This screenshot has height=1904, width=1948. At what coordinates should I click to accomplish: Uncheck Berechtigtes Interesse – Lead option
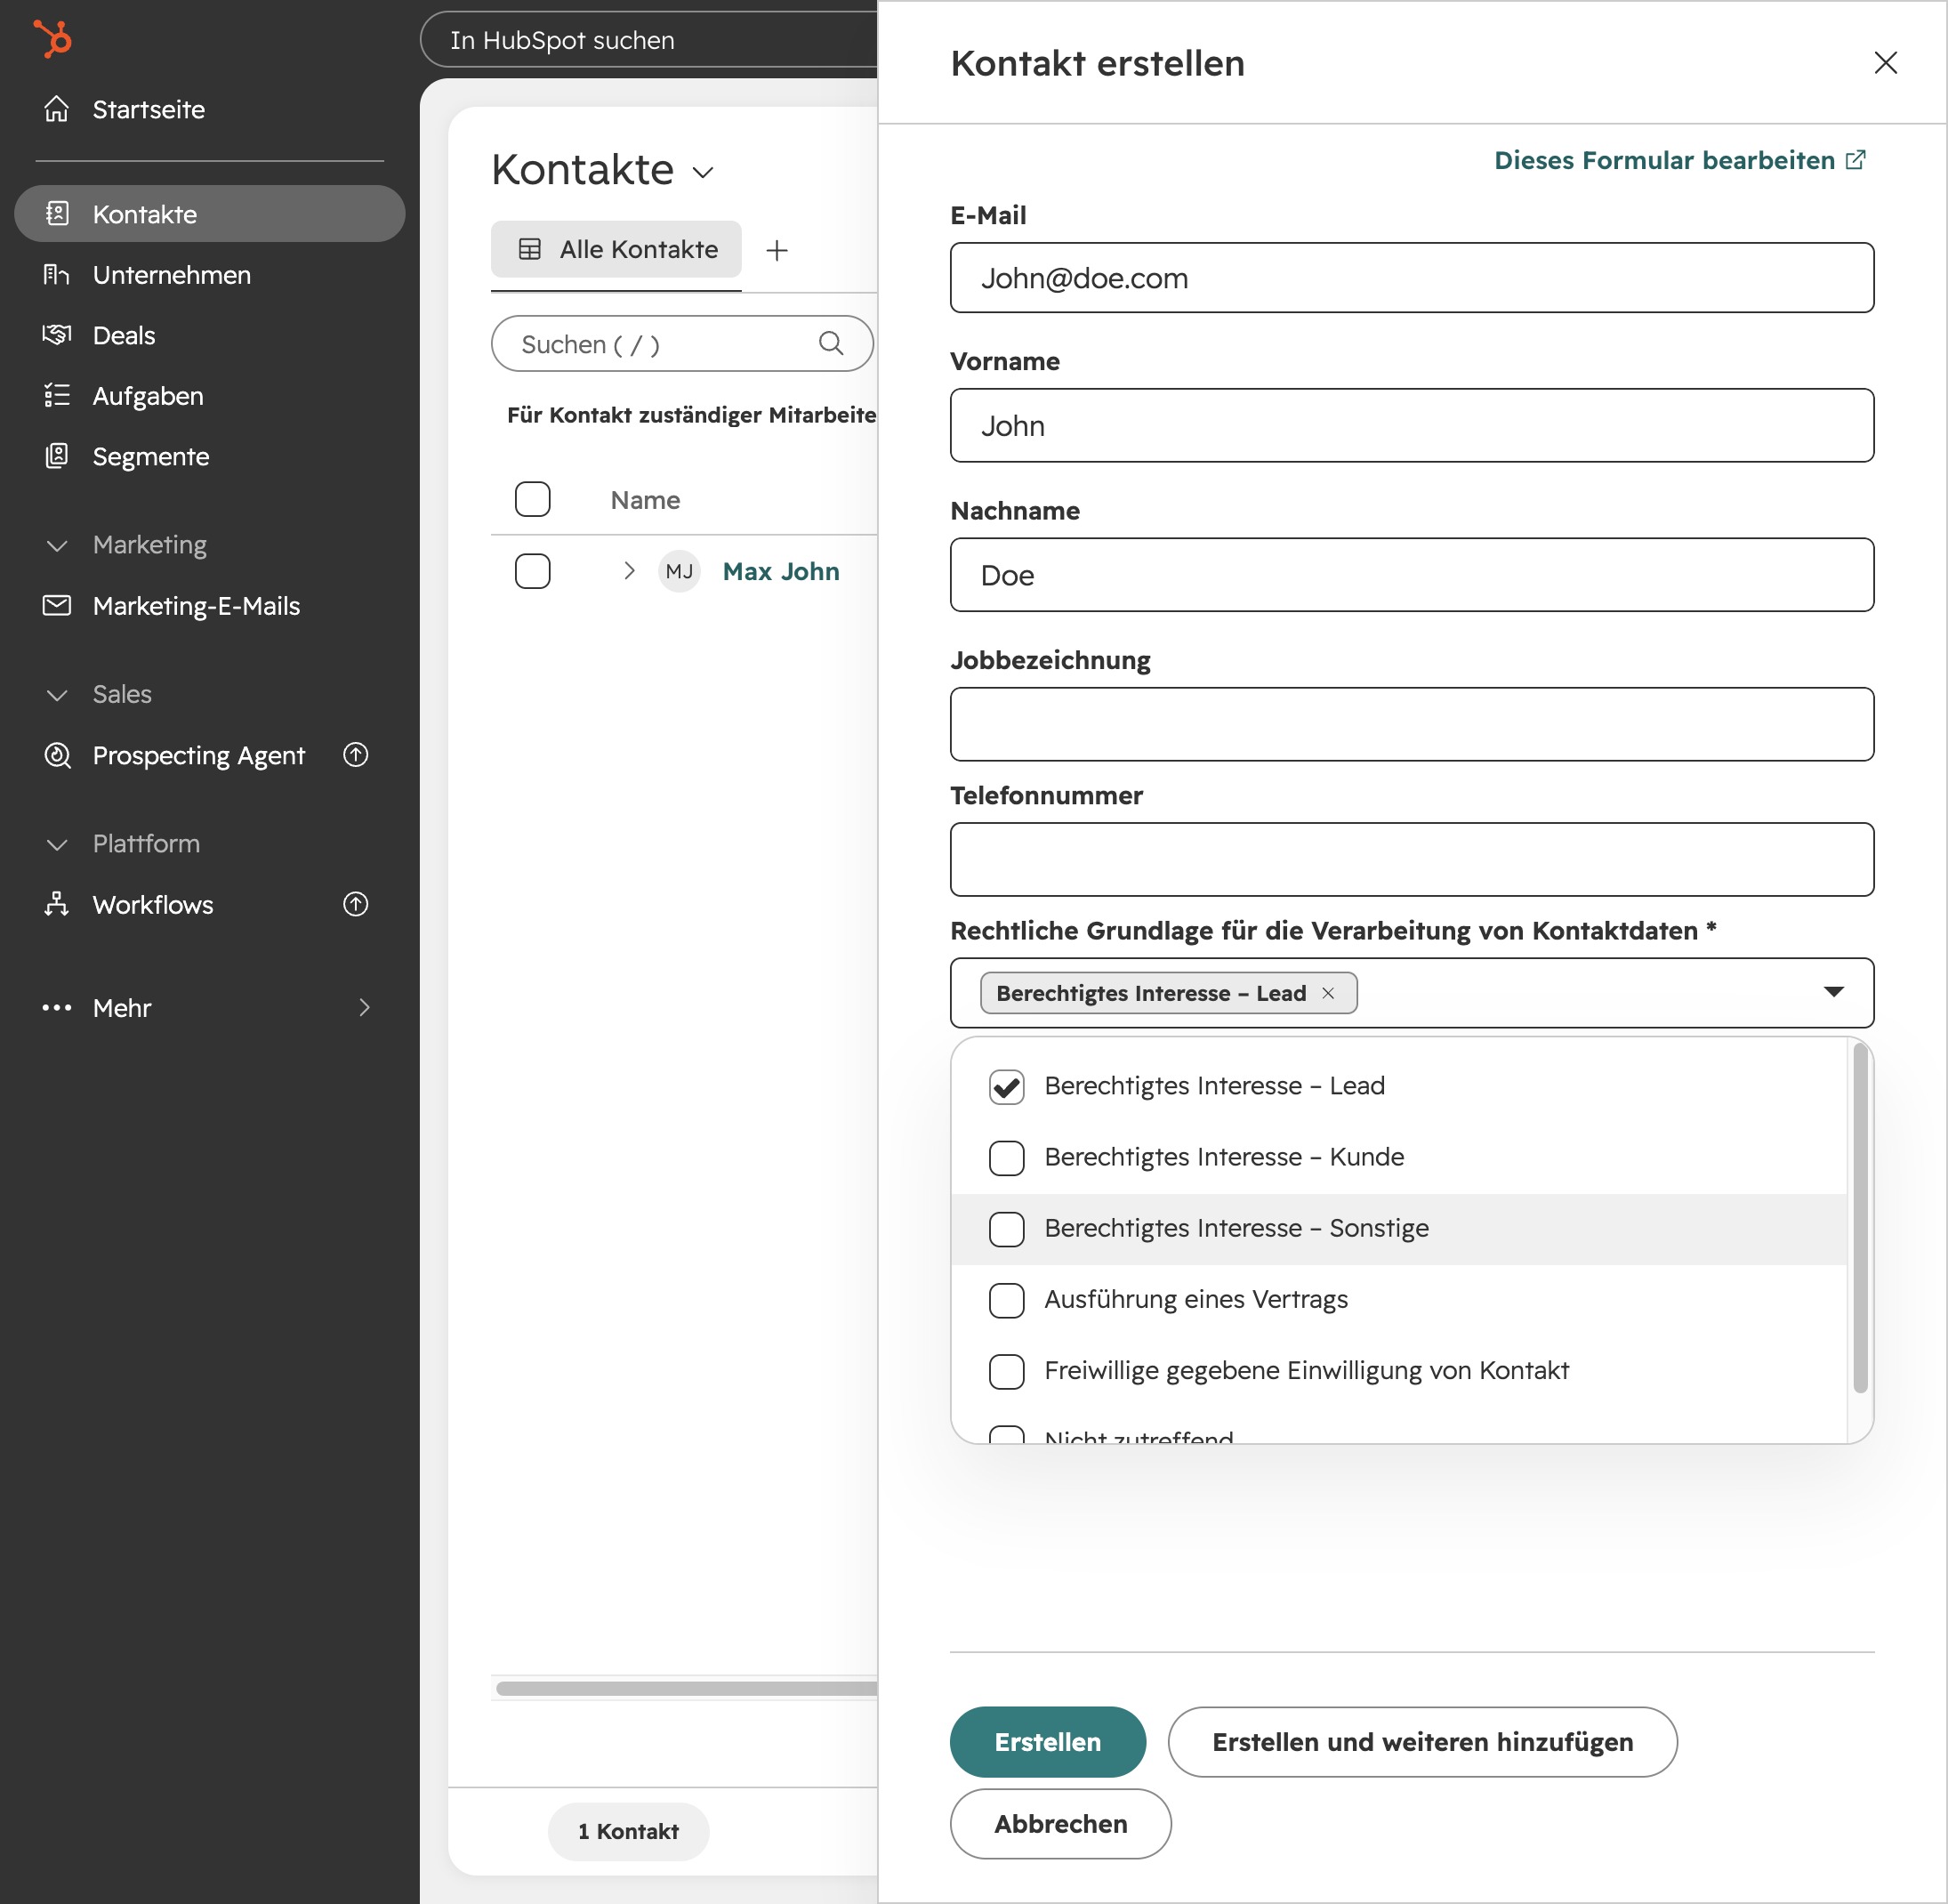pos(1006,1087)
